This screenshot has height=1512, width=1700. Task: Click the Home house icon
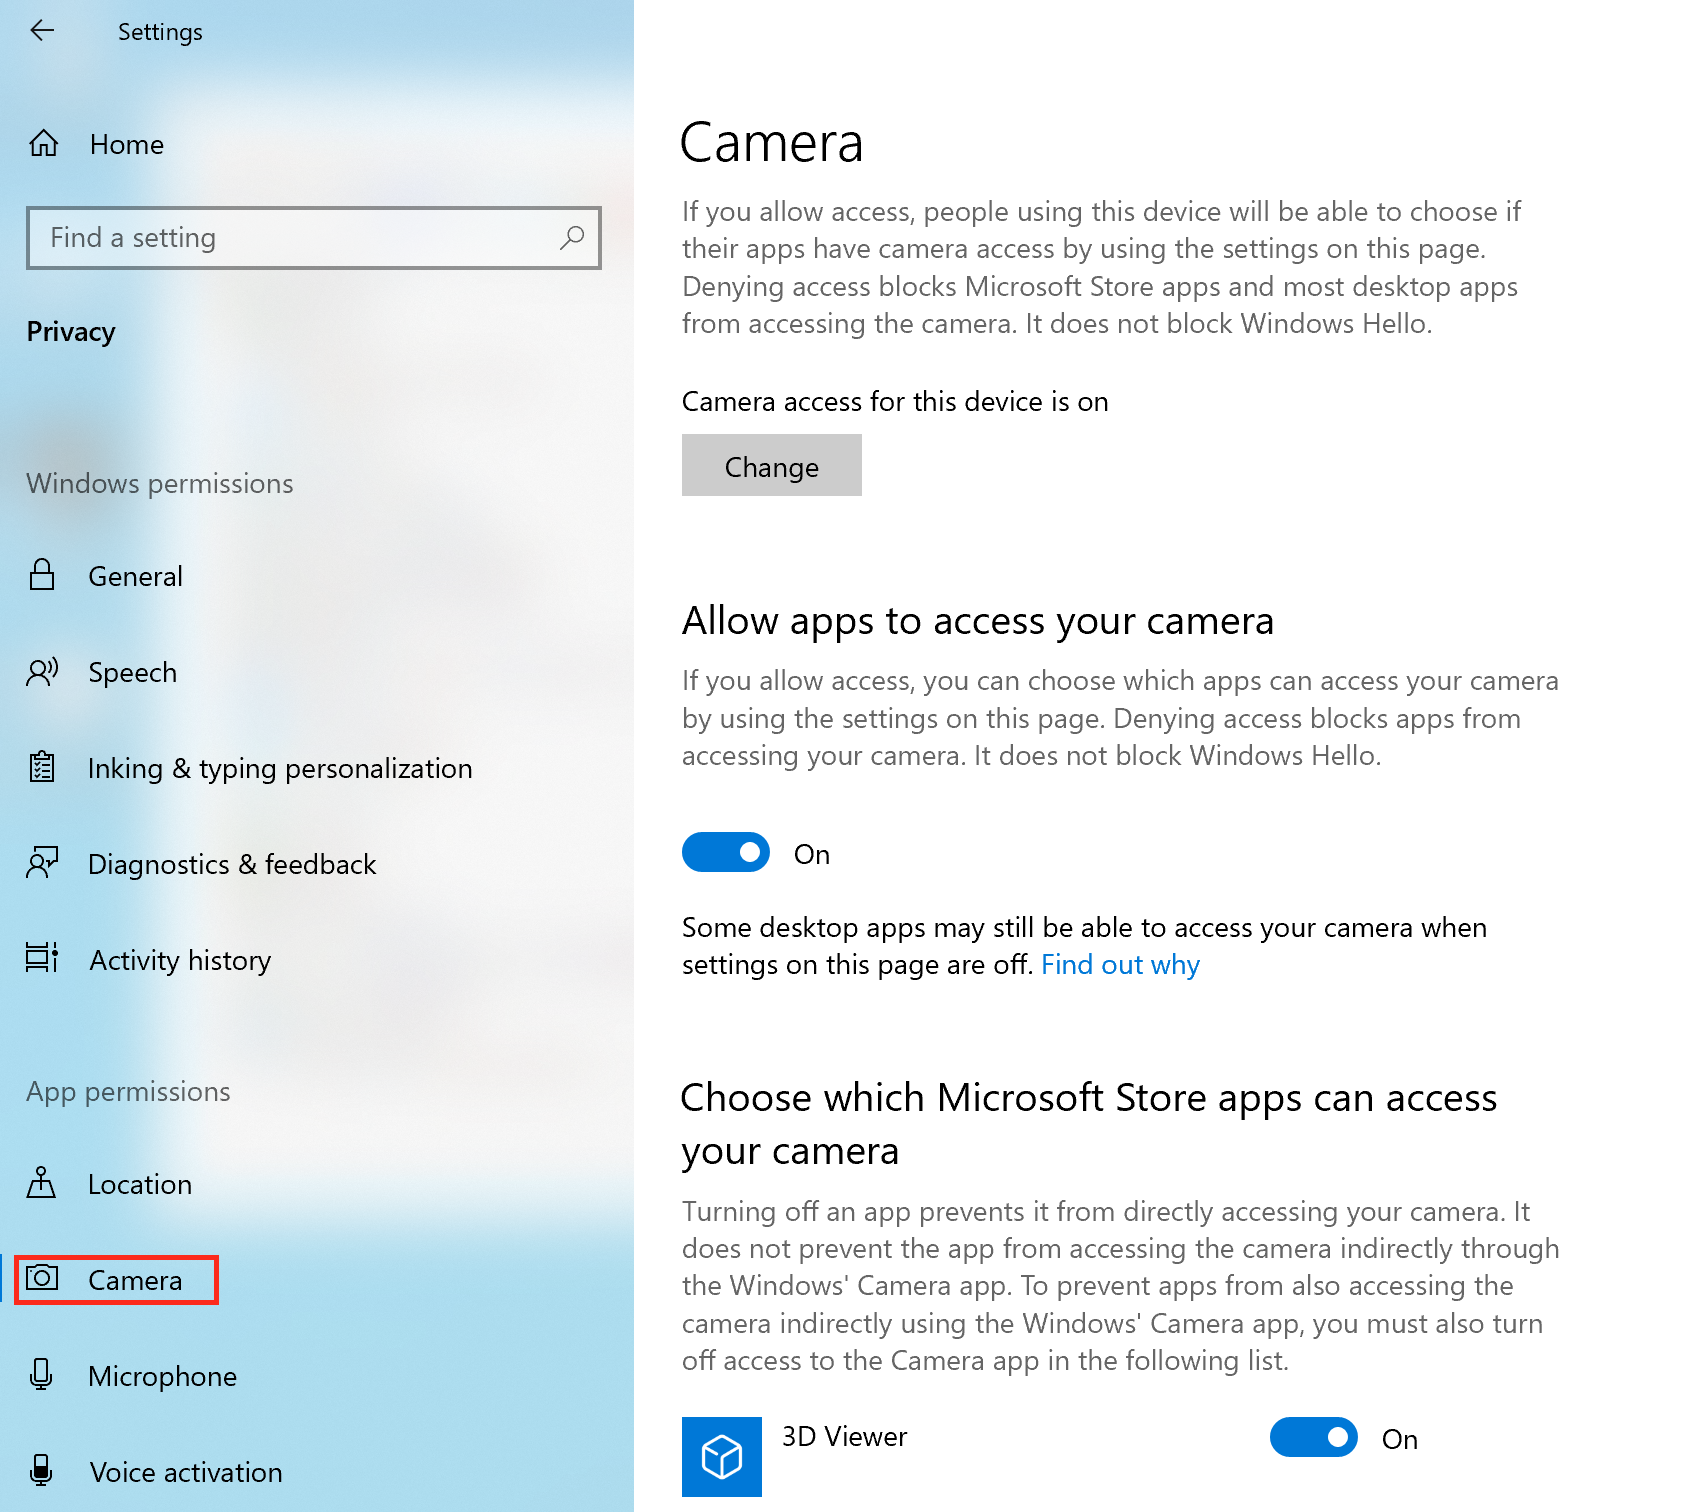click(43, 144)
